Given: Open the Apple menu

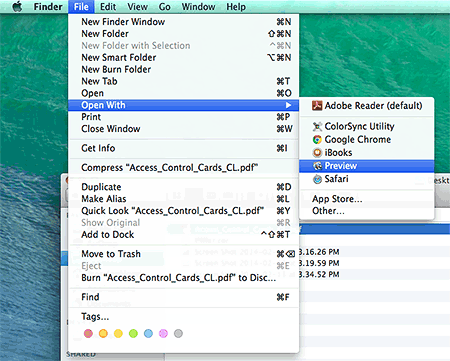Looking at the screenshot, I should coord(17,6).
